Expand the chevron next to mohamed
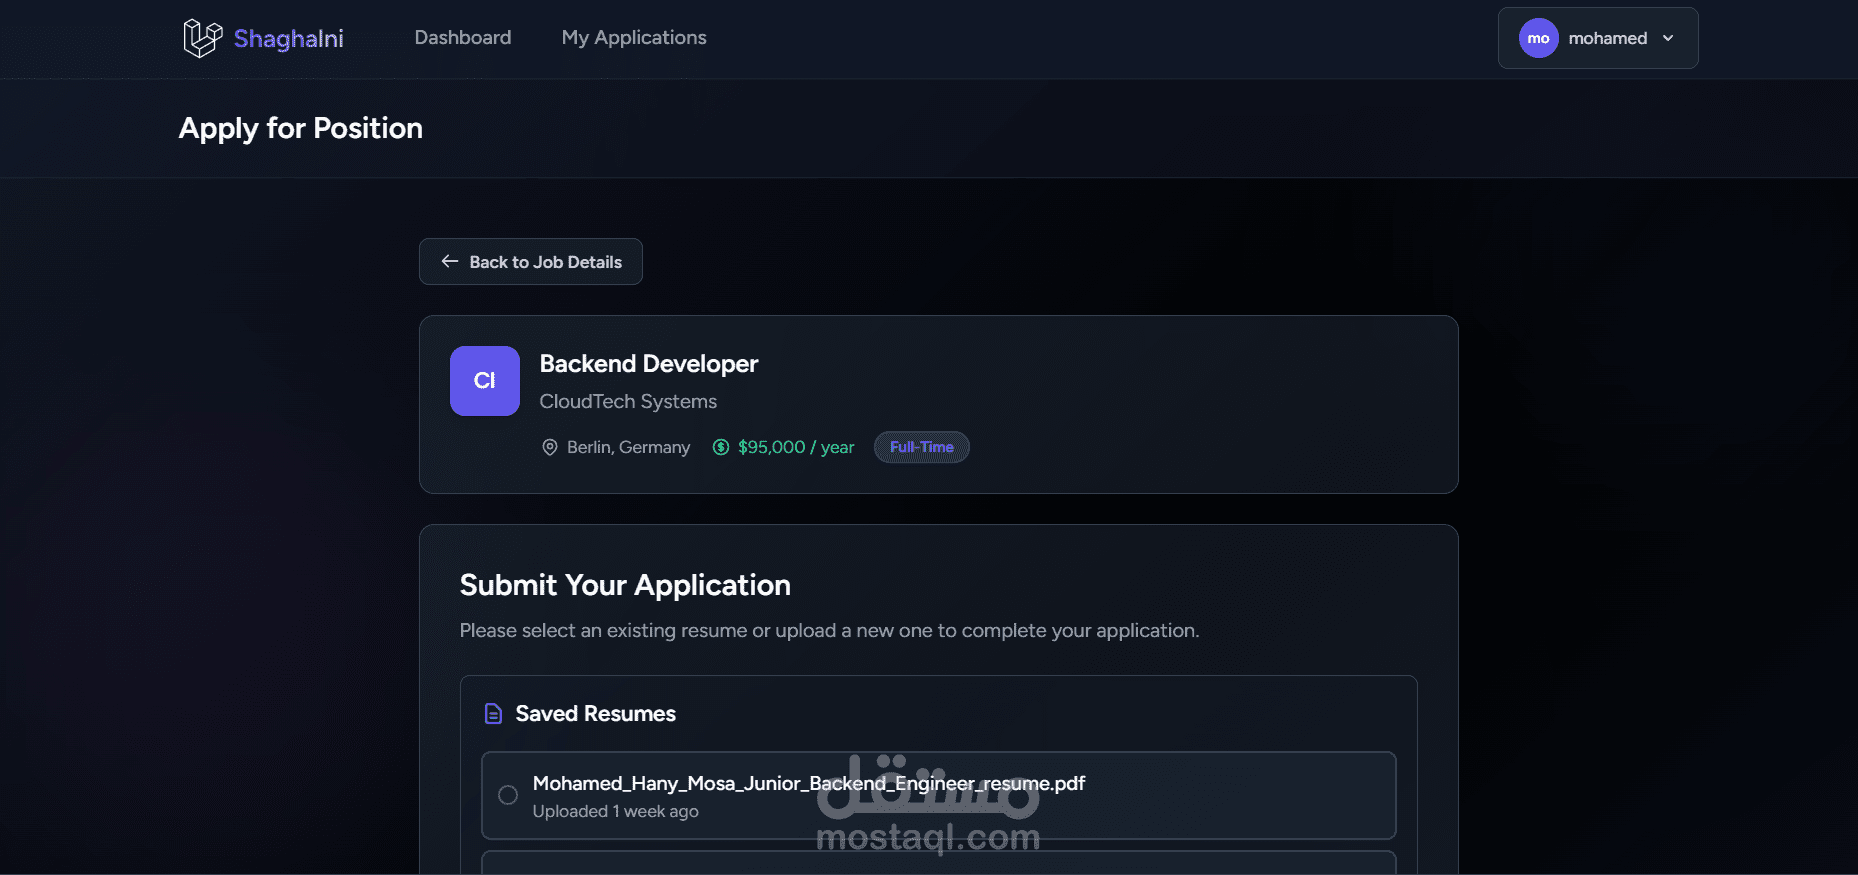 [1668, 38]
